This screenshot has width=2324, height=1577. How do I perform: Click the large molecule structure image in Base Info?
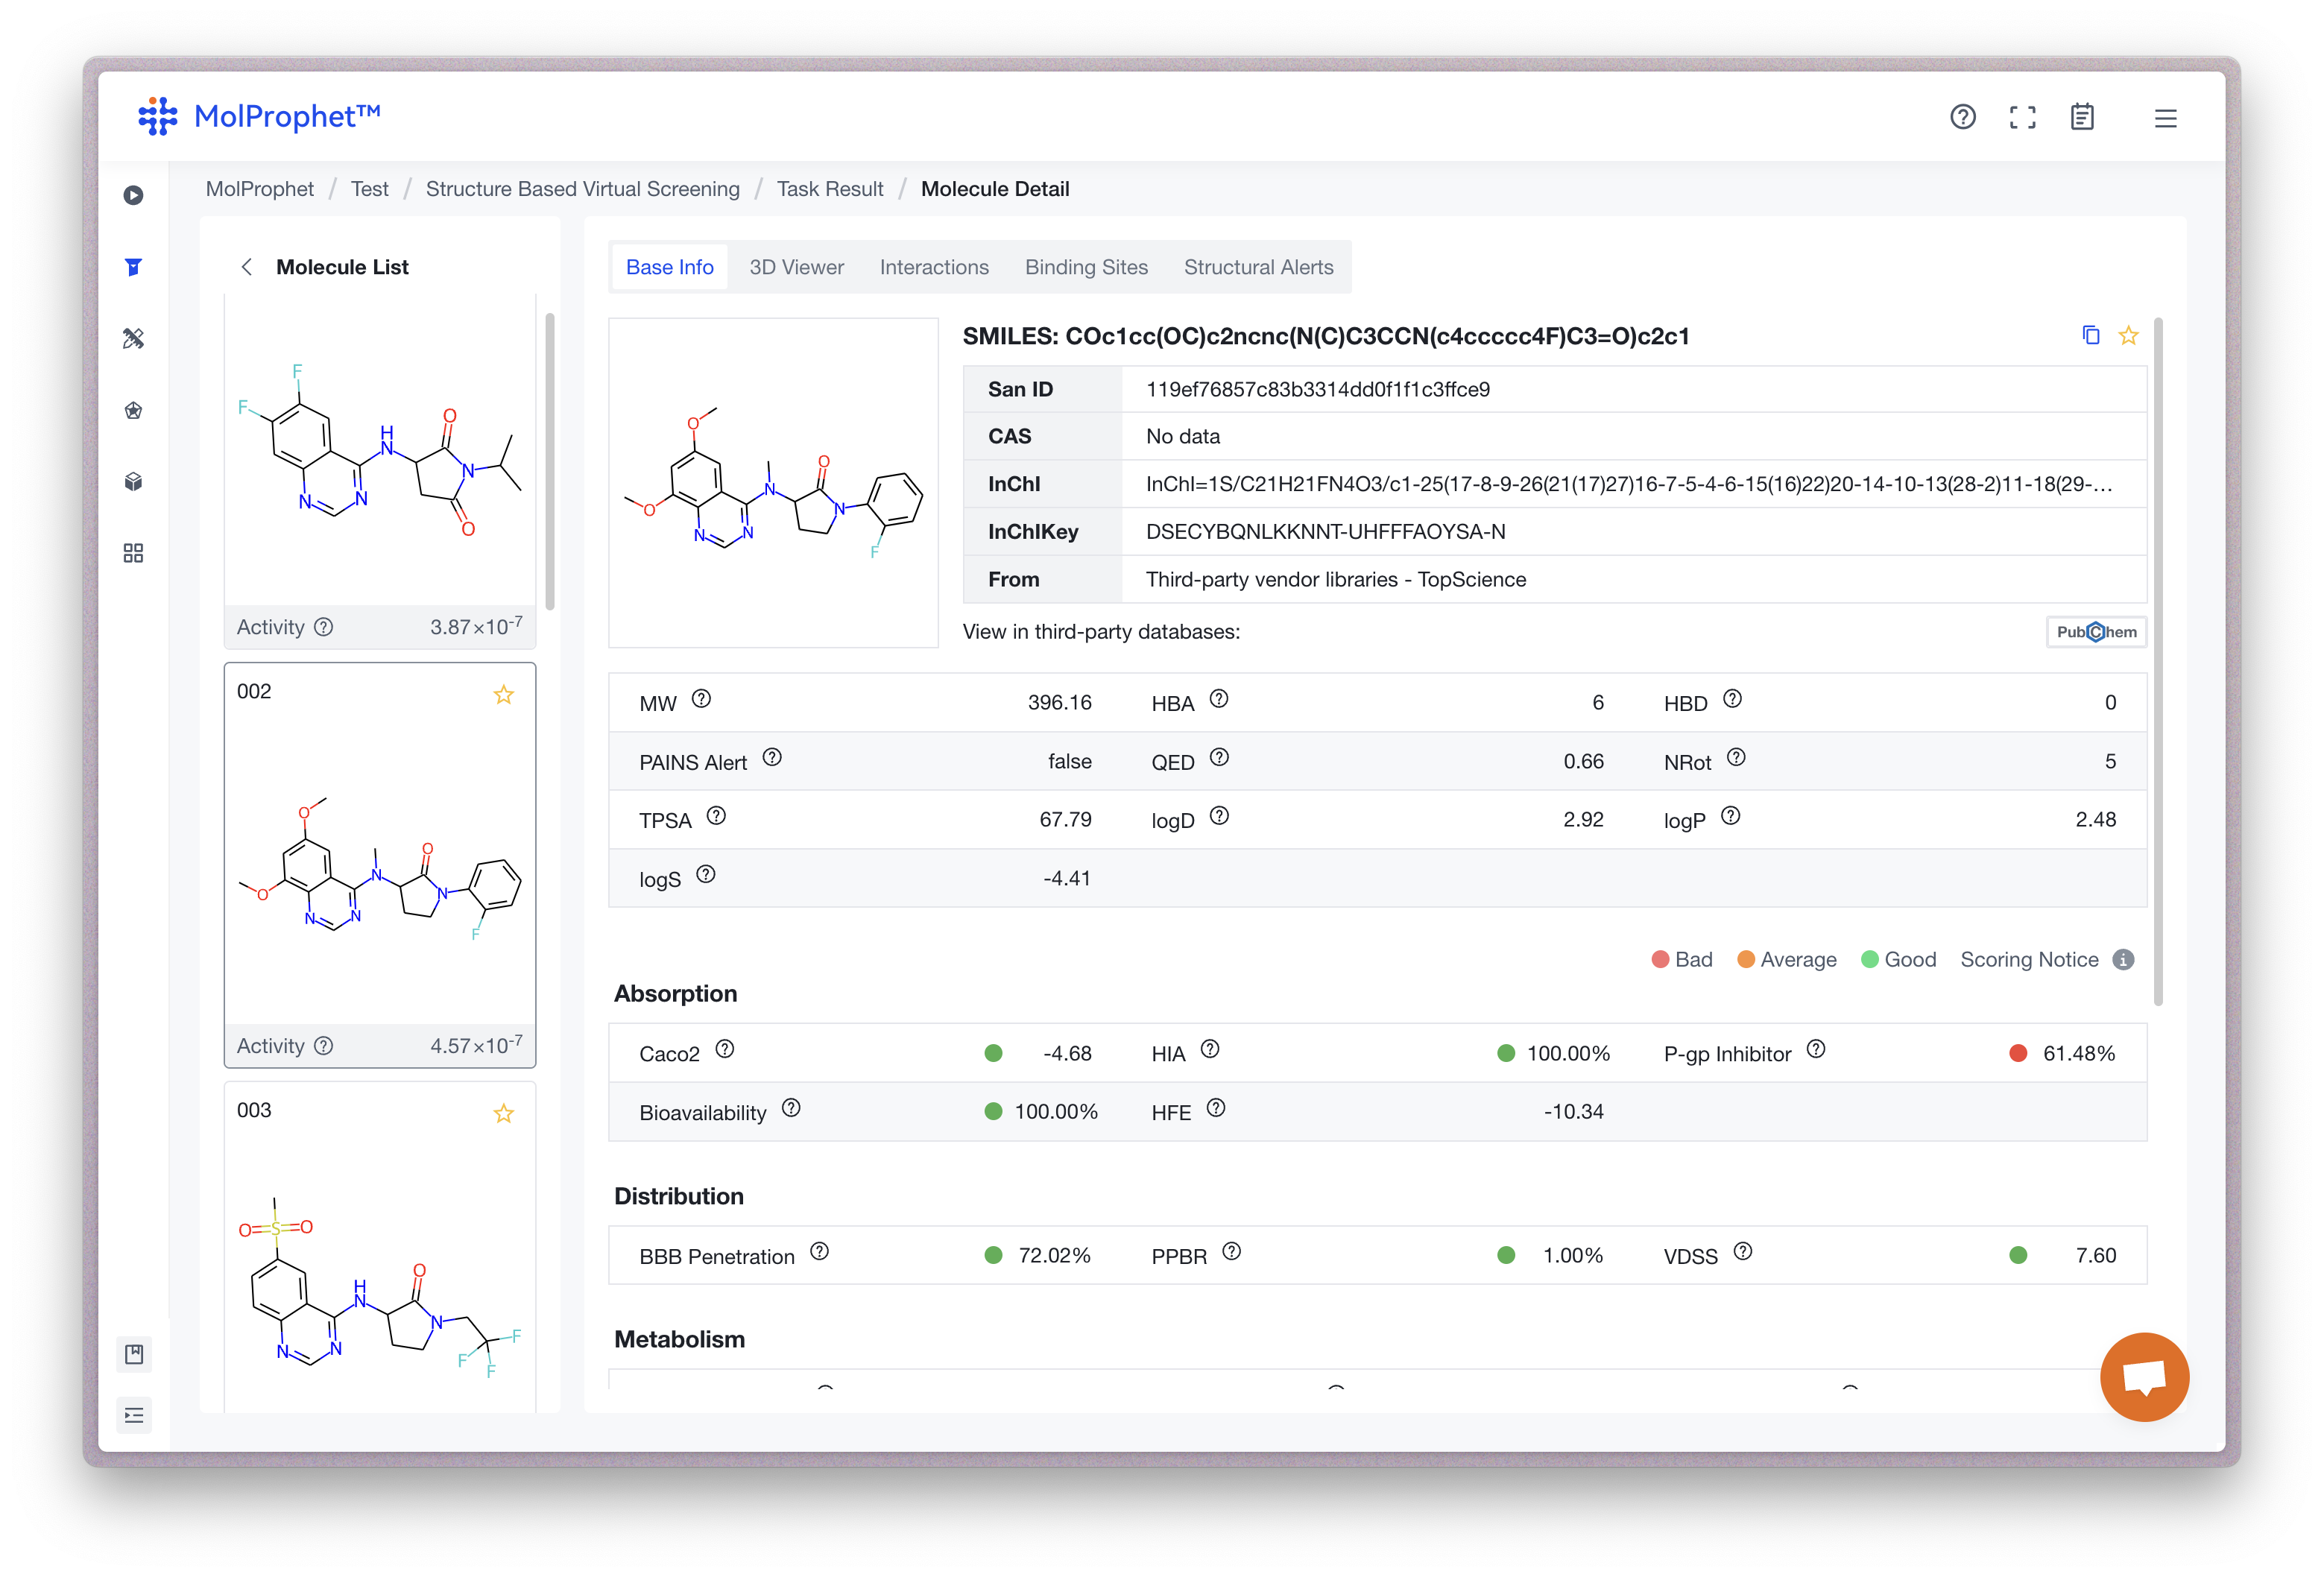tap(773, 483)
